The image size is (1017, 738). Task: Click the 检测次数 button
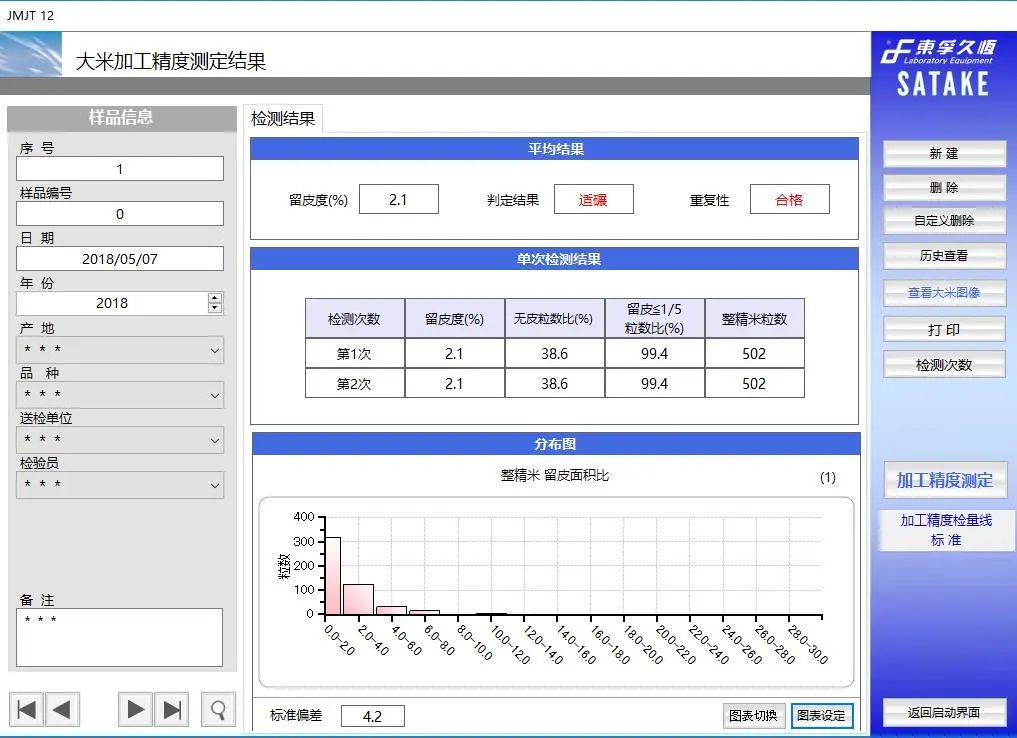point(944,365)
